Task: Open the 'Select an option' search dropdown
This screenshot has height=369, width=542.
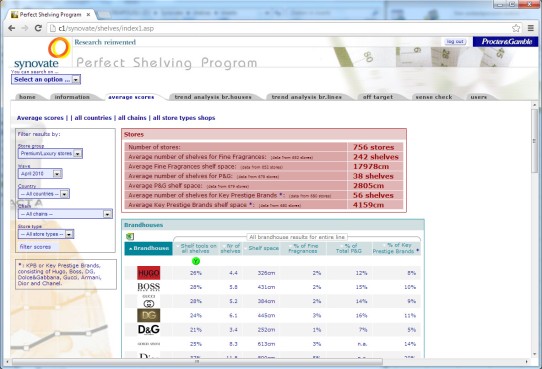Action: tap(46, 79)
